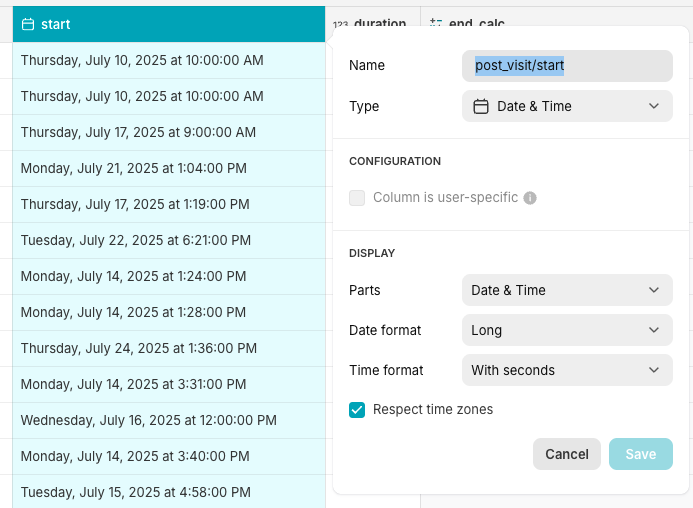Screen dimensions: 693x508
Task: Uncheck Respect time zones checkbox
Action: coord(357,410)
